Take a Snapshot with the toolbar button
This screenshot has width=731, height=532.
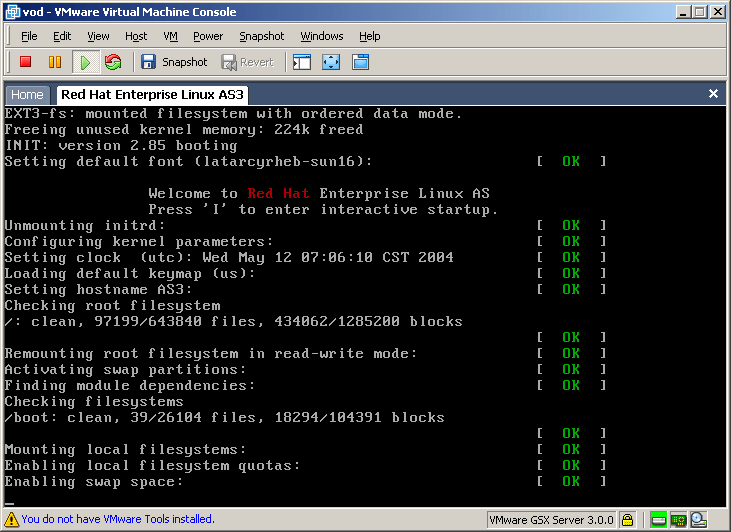(174, 62)
